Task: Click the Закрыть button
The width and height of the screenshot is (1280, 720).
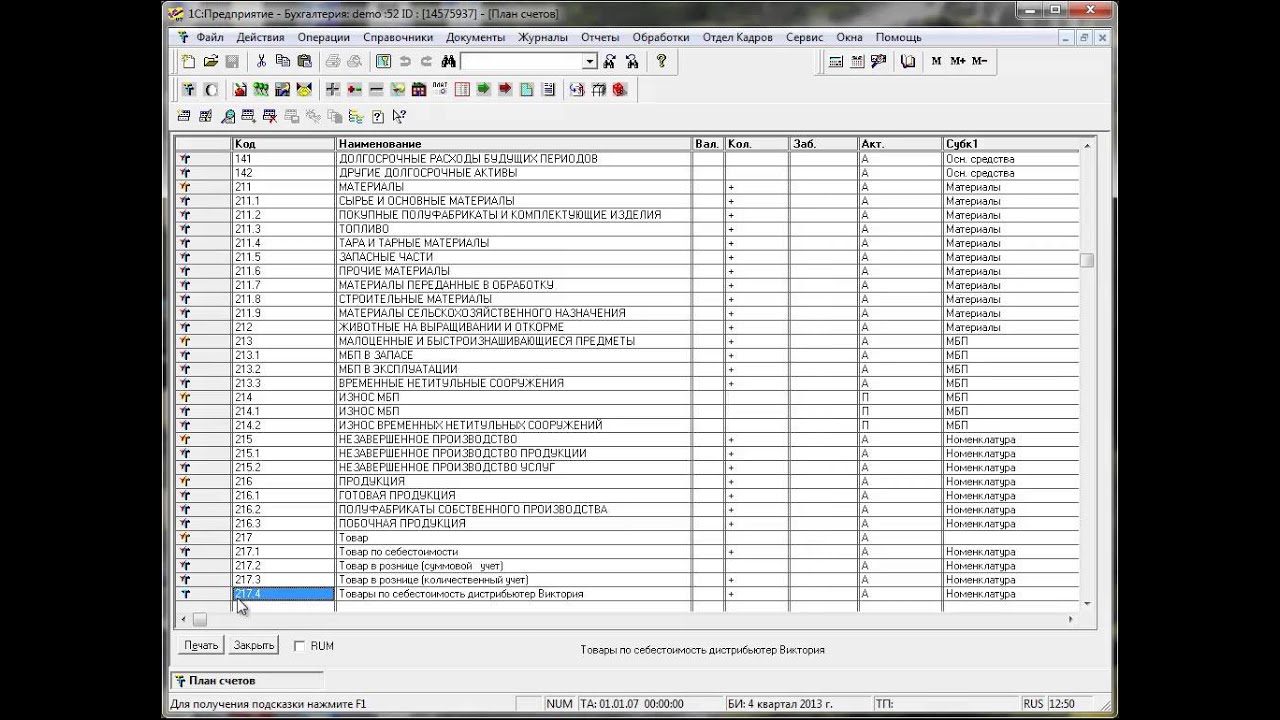Action: 254,646
